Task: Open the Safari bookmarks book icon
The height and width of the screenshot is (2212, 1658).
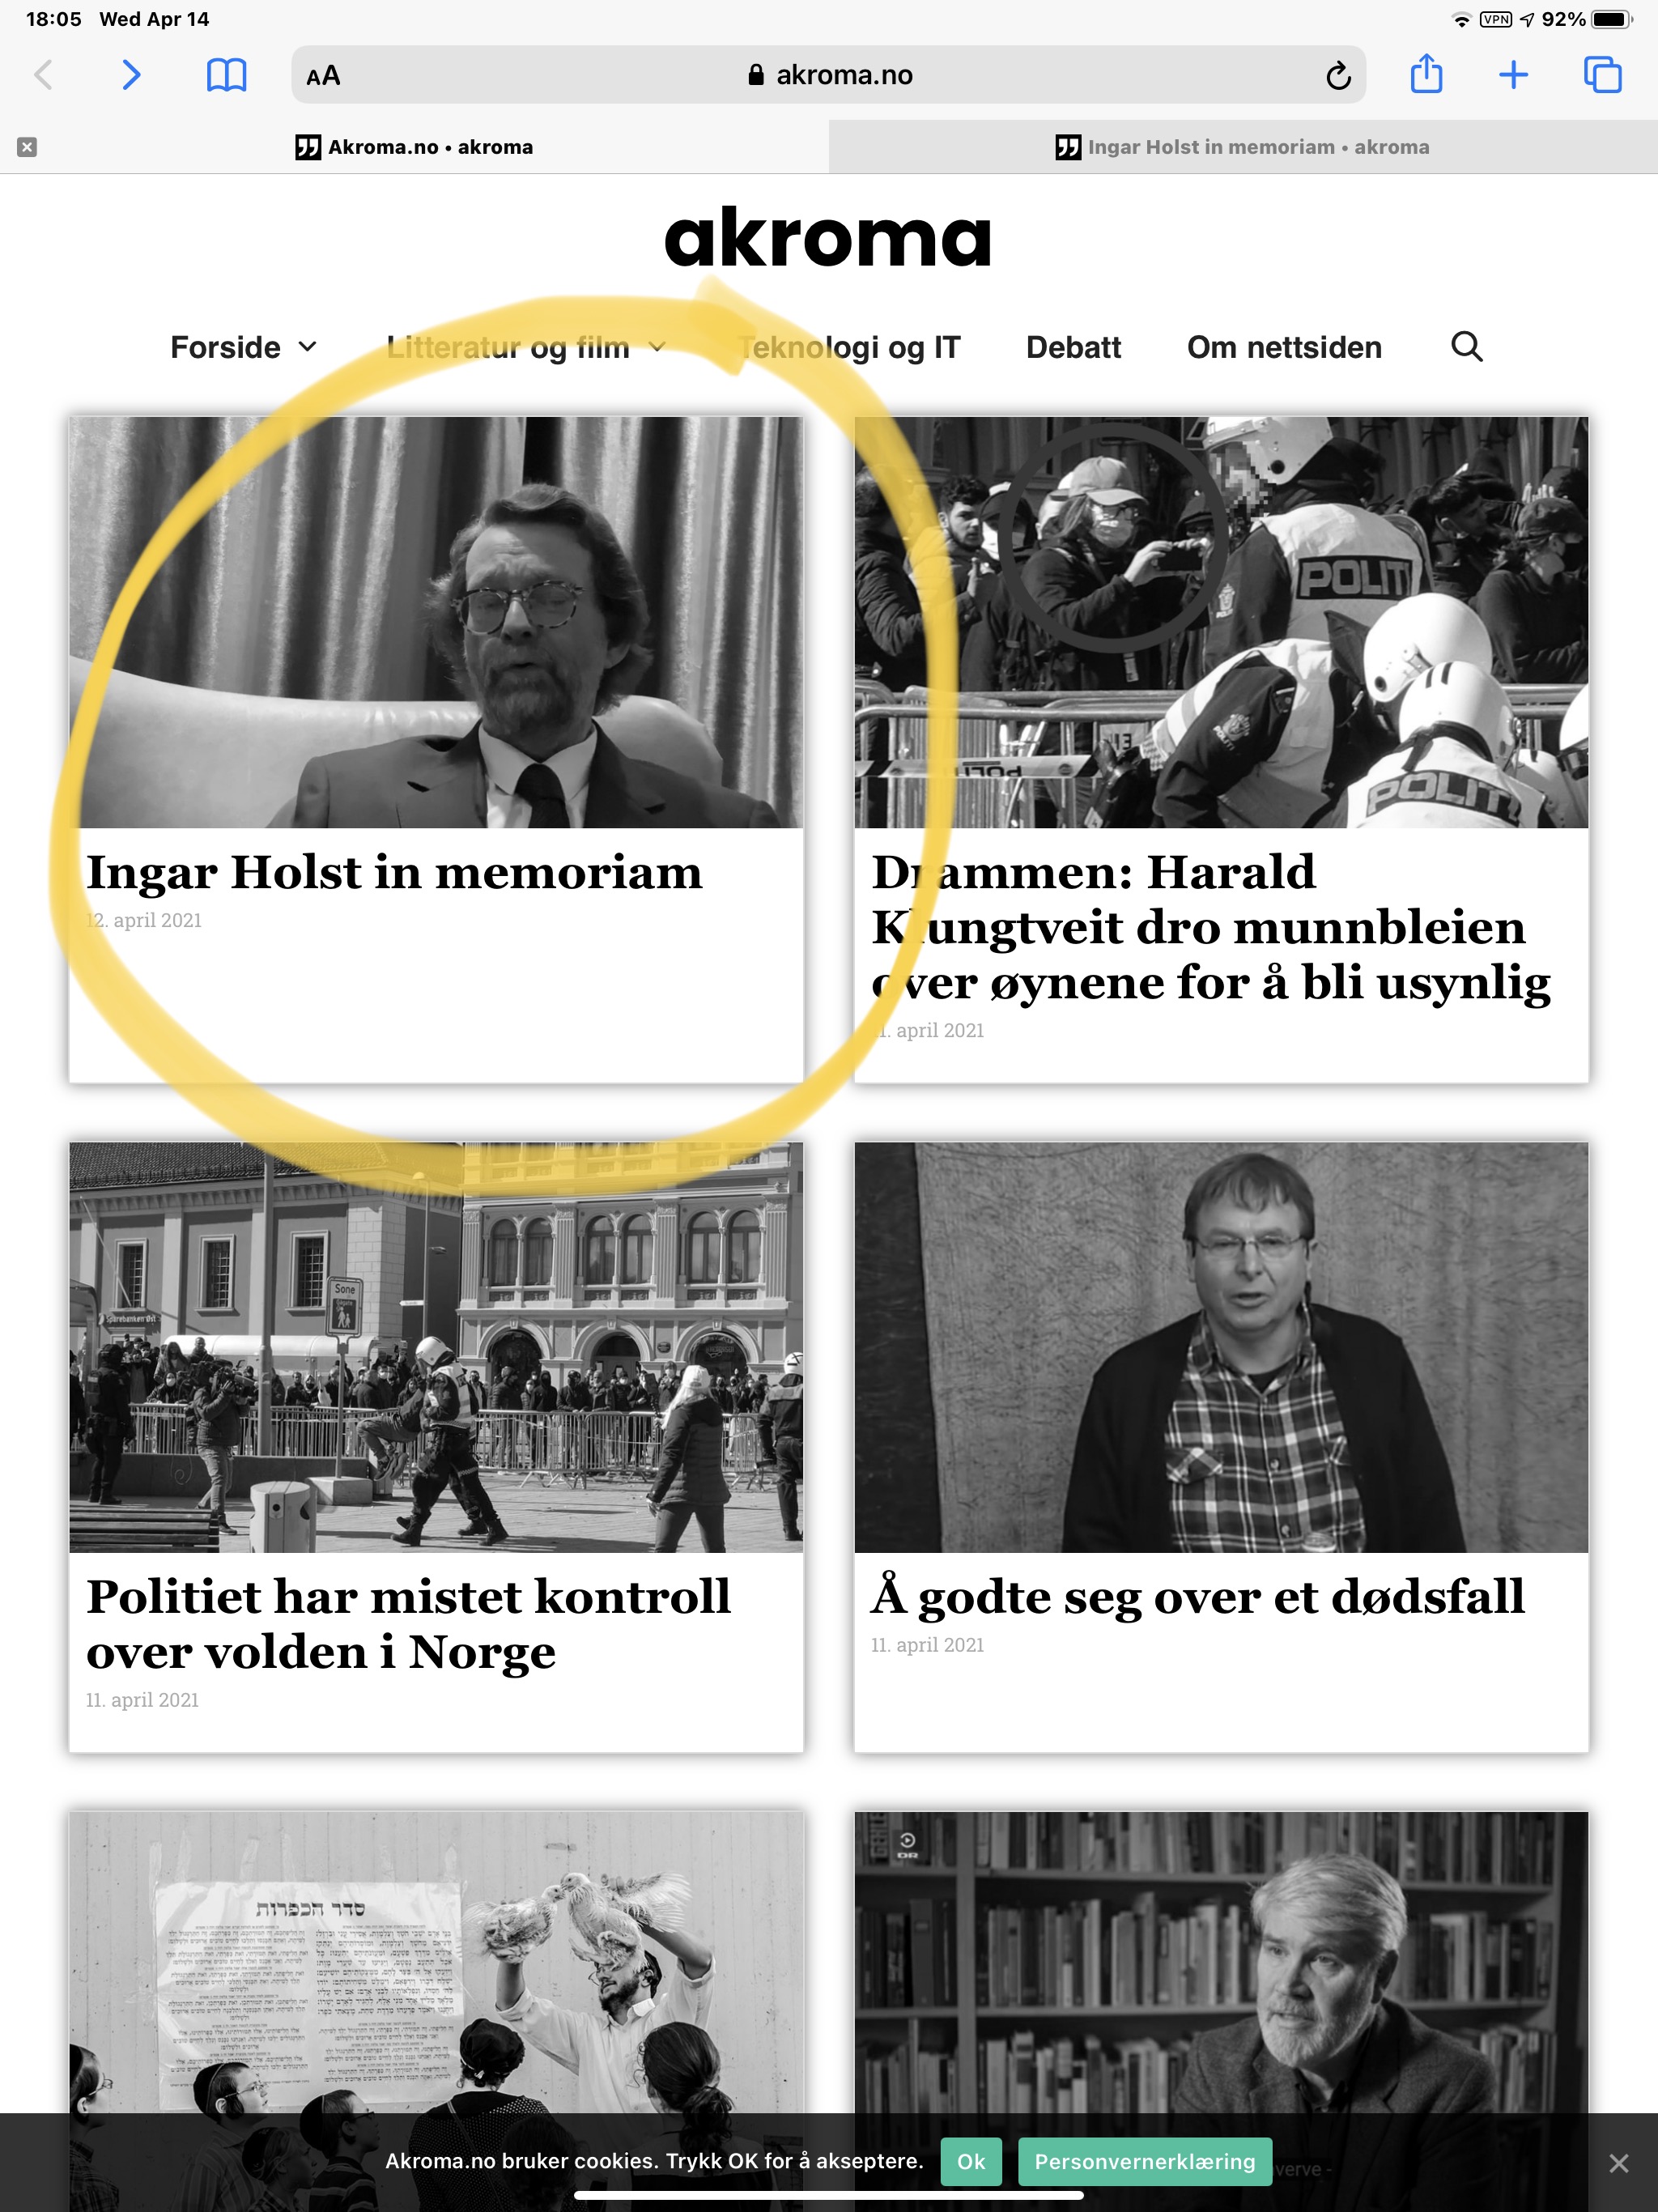Action: pos(226,75)
